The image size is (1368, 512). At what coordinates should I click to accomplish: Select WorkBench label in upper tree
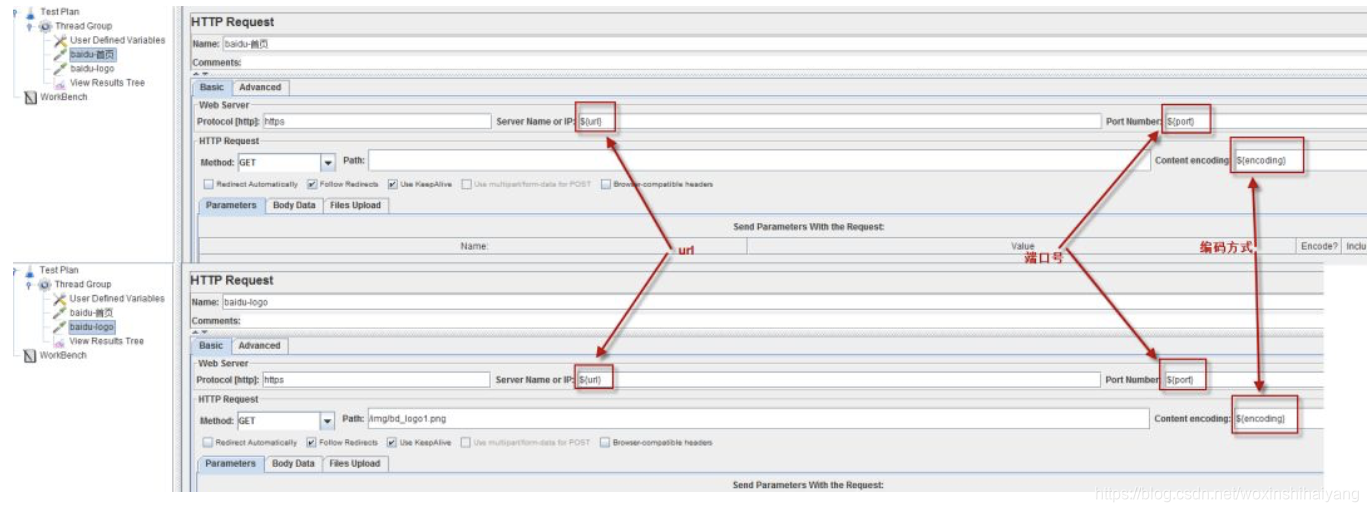[x=63, y=97]
